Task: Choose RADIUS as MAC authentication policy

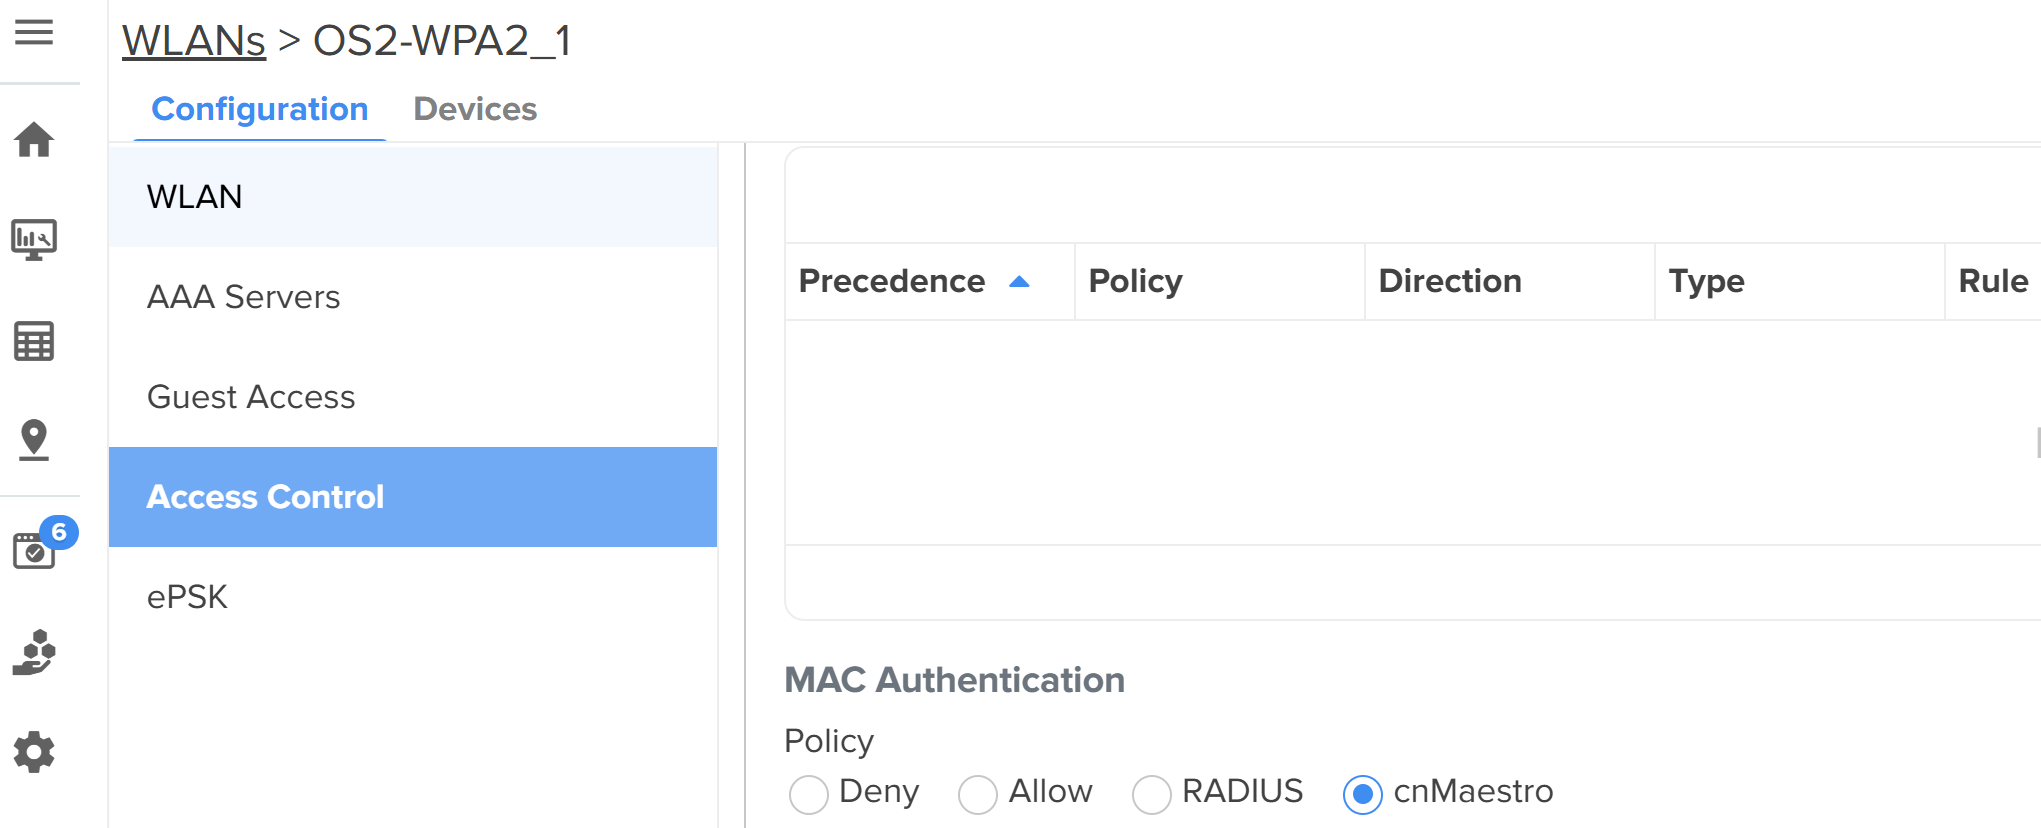Action: 1151,795
